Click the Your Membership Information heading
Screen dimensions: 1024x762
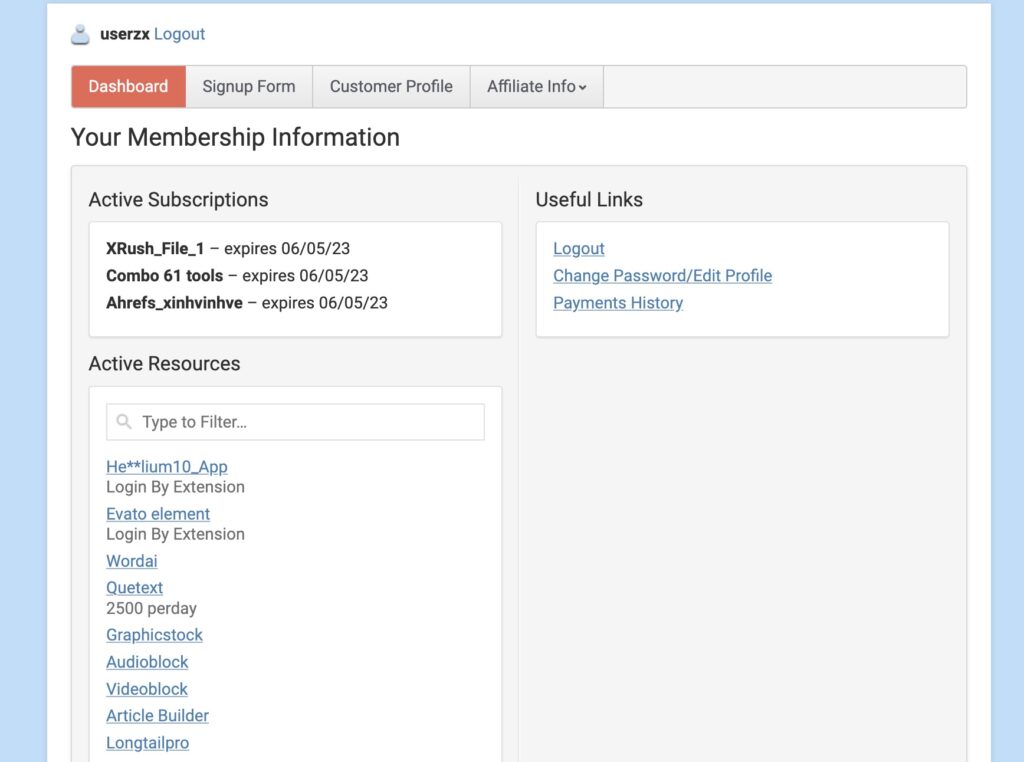tap(235, 138)
